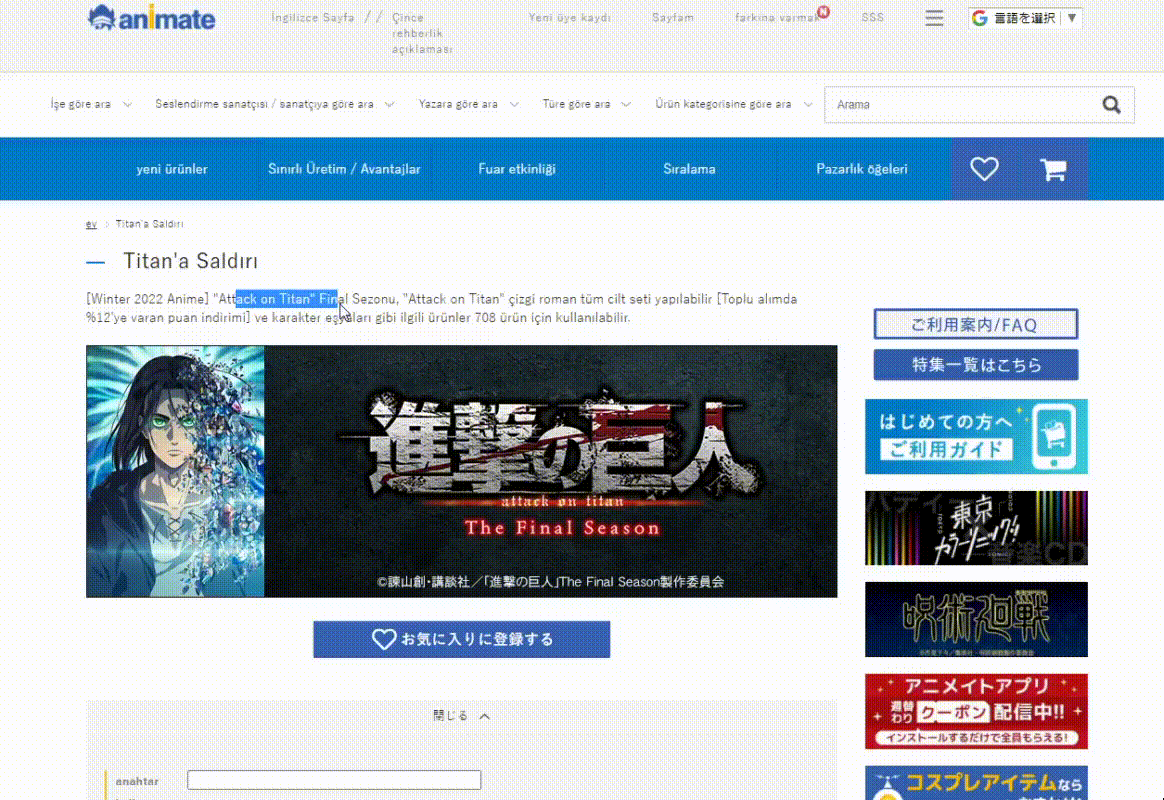The height and width of the screenshot is (800, 1164).
Task: Open the 東京カラーソニック banner
Action: (976, 528)
